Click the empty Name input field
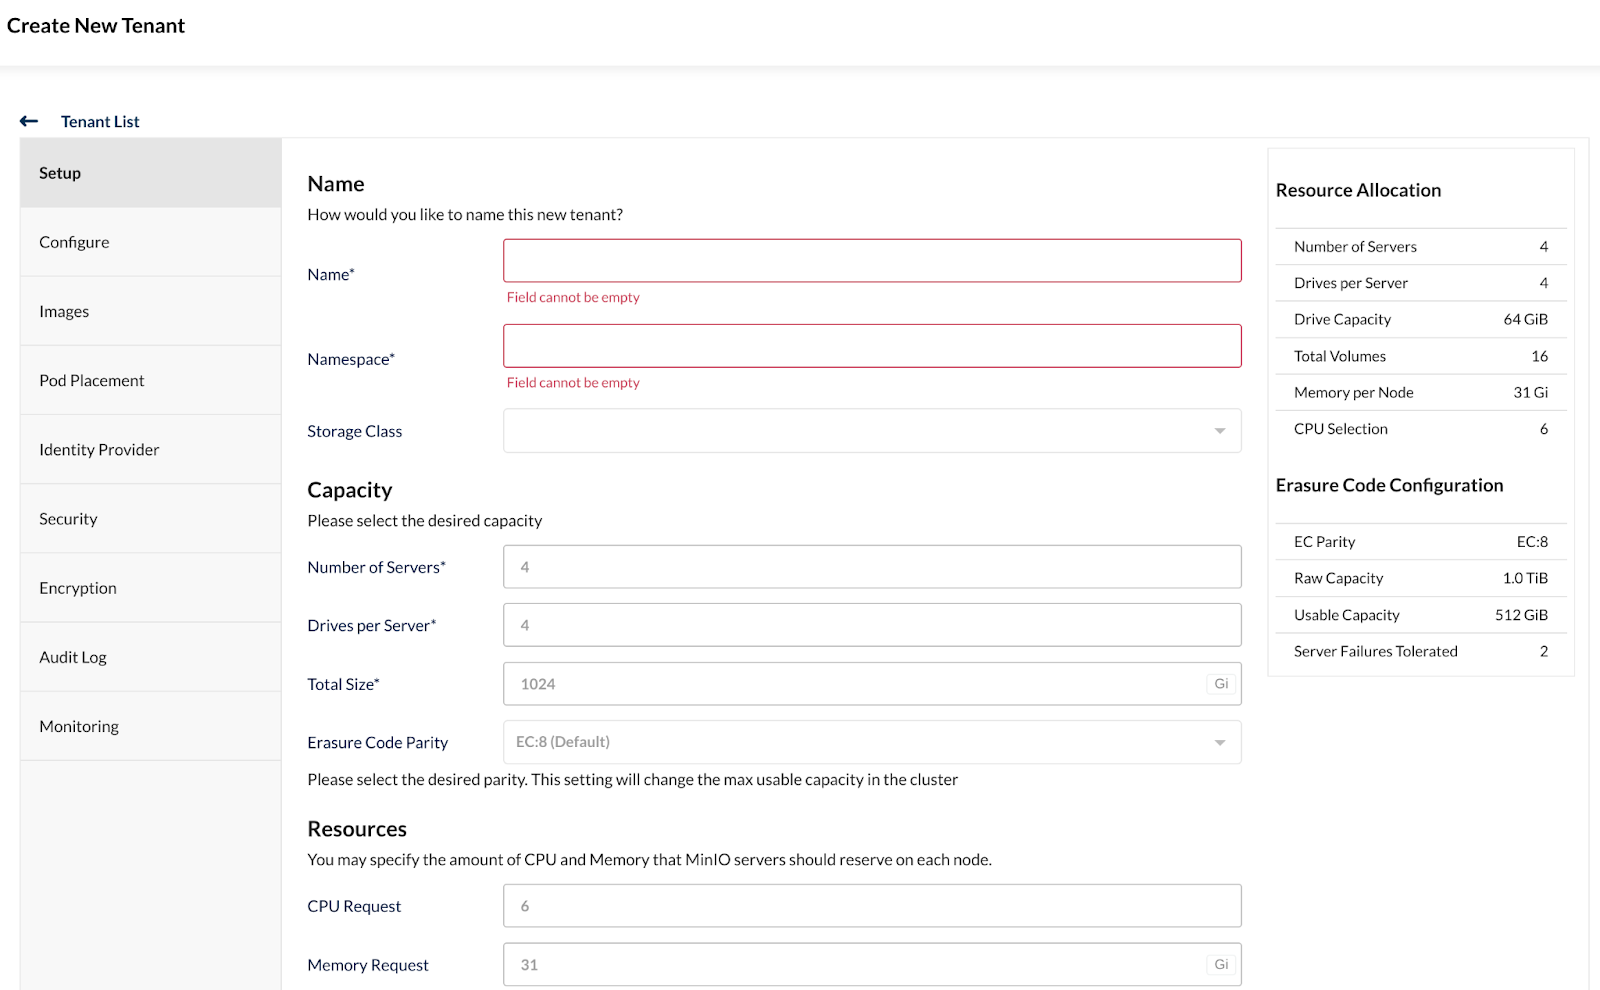Screen dimensions: 1600x990 [x=870, y=260]
